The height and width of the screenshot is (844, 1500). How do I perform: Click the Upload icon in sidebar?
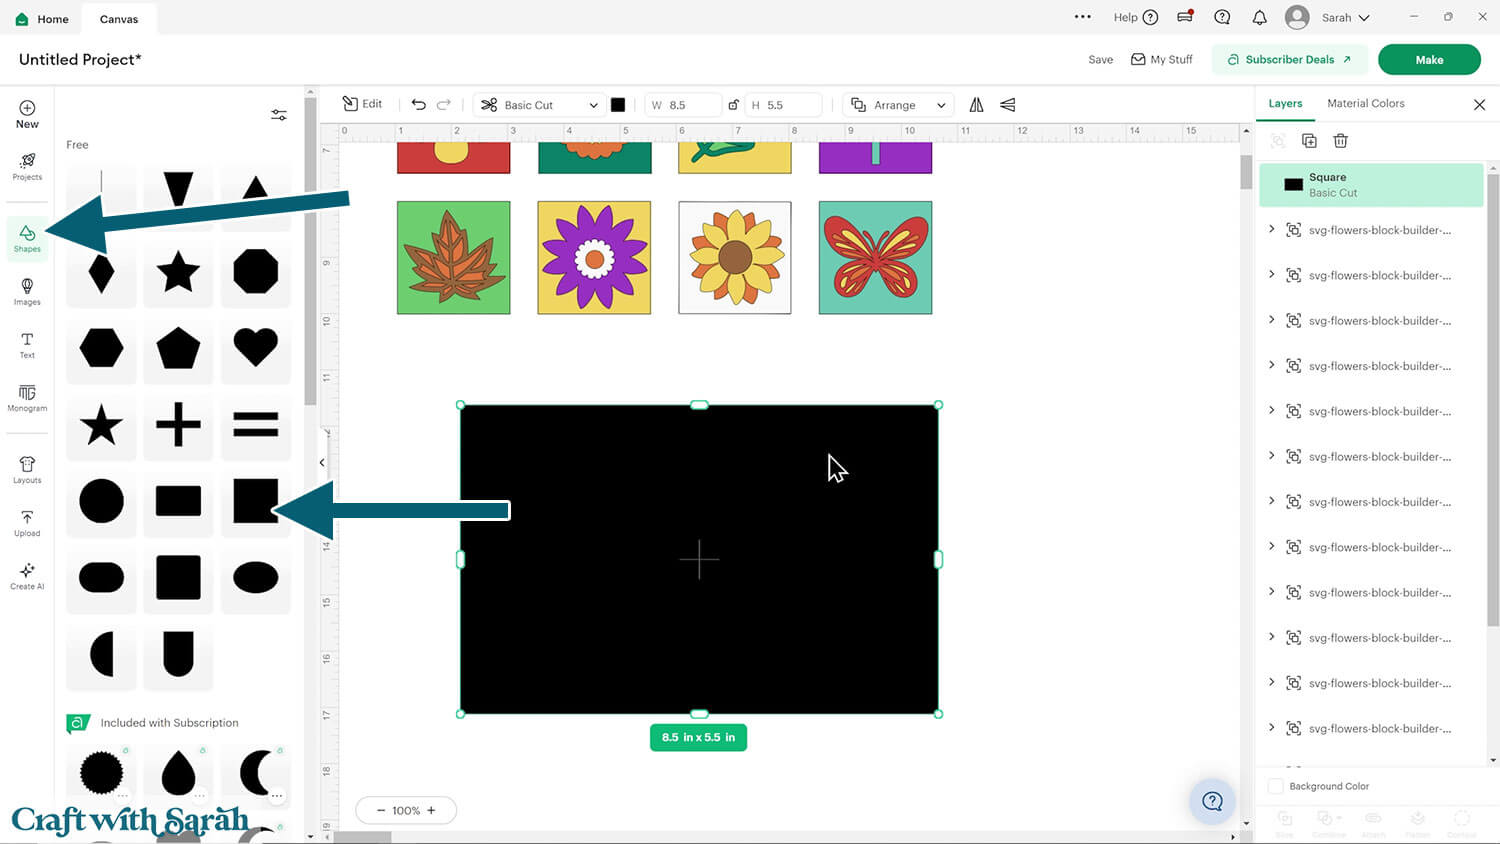27,522
